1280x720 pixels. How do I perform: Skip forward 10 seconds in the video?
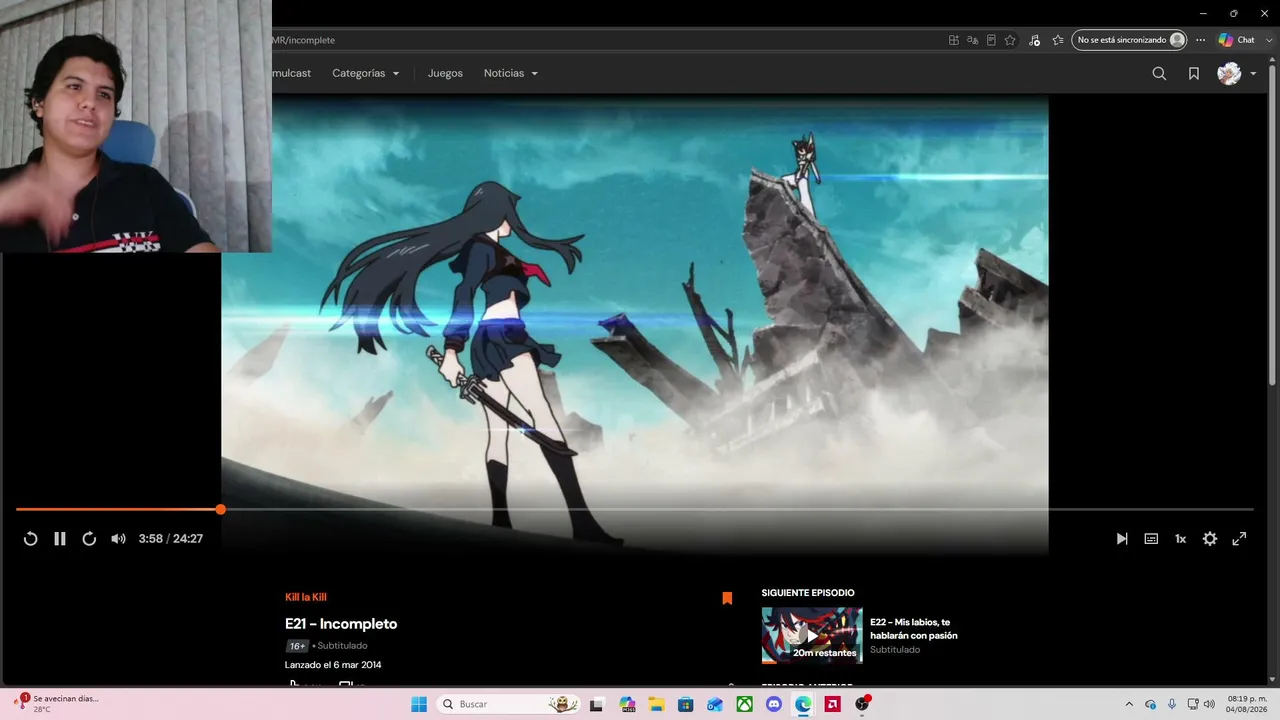click(89, 539)
